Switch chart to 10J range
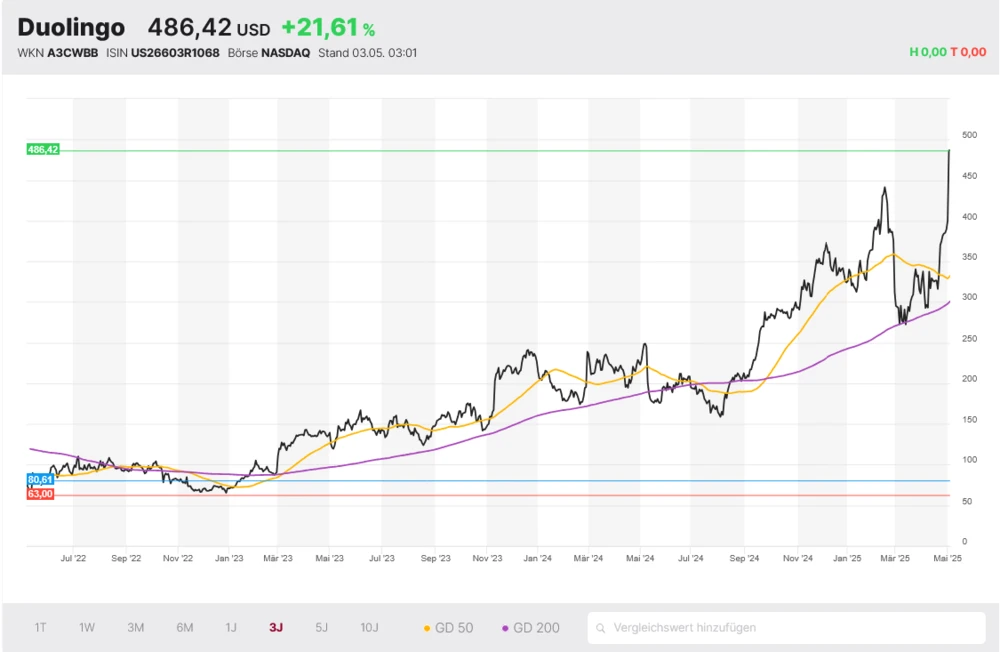Viewport: 1000px width, 652px height. (369, 628)
